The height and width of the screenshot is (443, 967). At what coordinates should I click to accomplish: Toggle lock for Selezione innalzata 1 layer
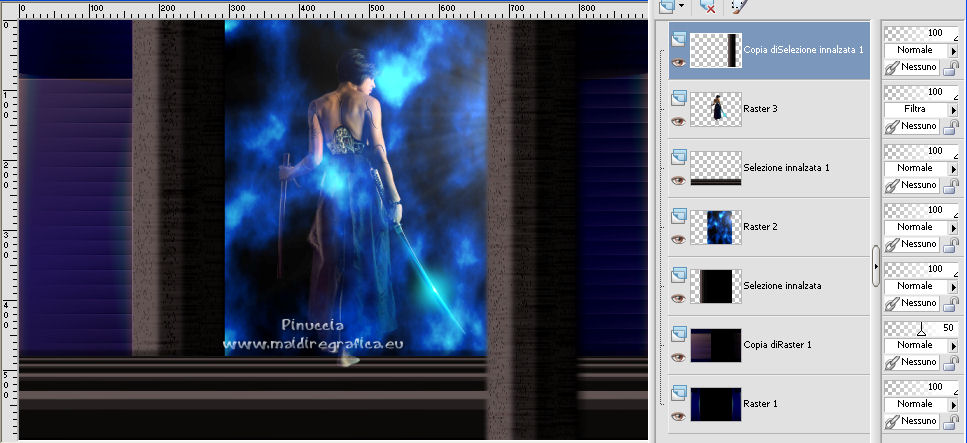pyautogui.click(x=952, y=185)
